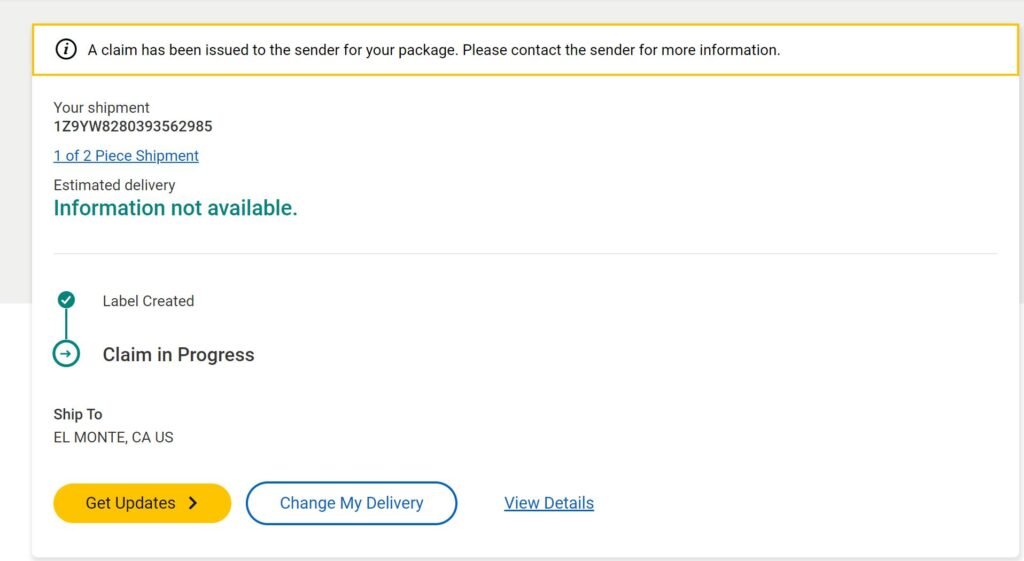The height and width of the screenshot is (561, 1024).
Task: Click the progress line between status steps
Action: coord(66,324)
